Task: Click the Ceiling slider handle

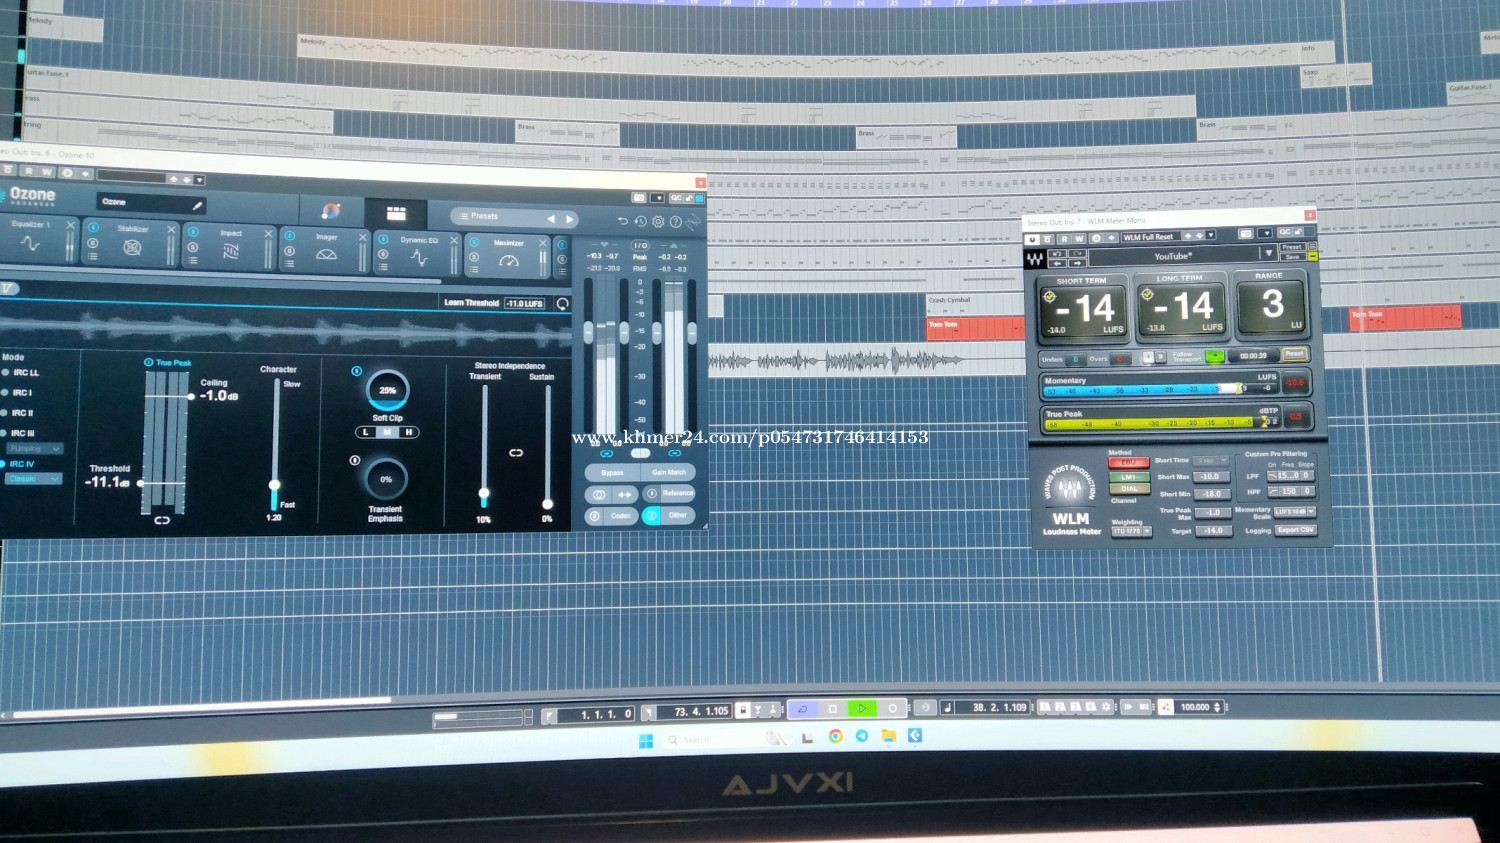Action: 191,397
